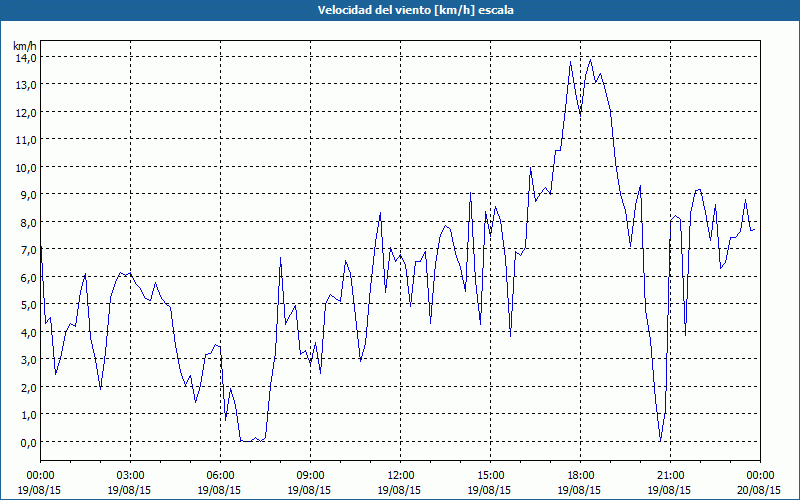
Task: Click the '6,0' y-axis value
Action: 29,279
